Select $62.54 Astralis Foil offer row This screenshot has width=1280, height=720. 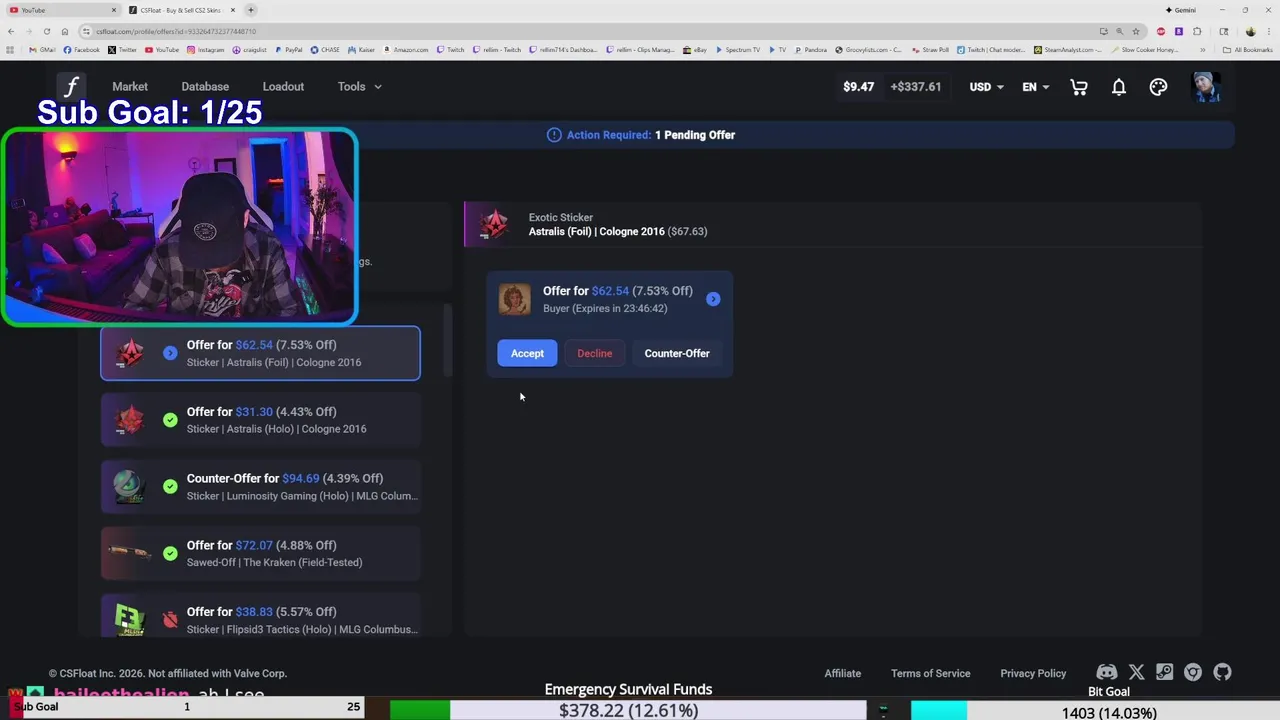pyautogui.click(x=260, y=353)
